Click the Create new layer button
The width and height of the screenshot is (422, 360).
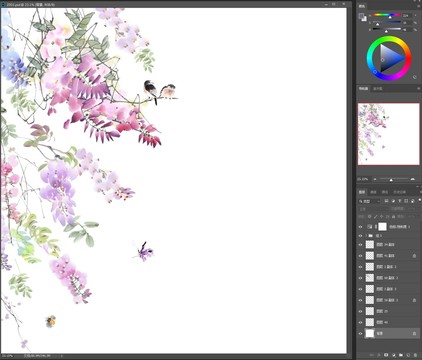coord(408,355)
